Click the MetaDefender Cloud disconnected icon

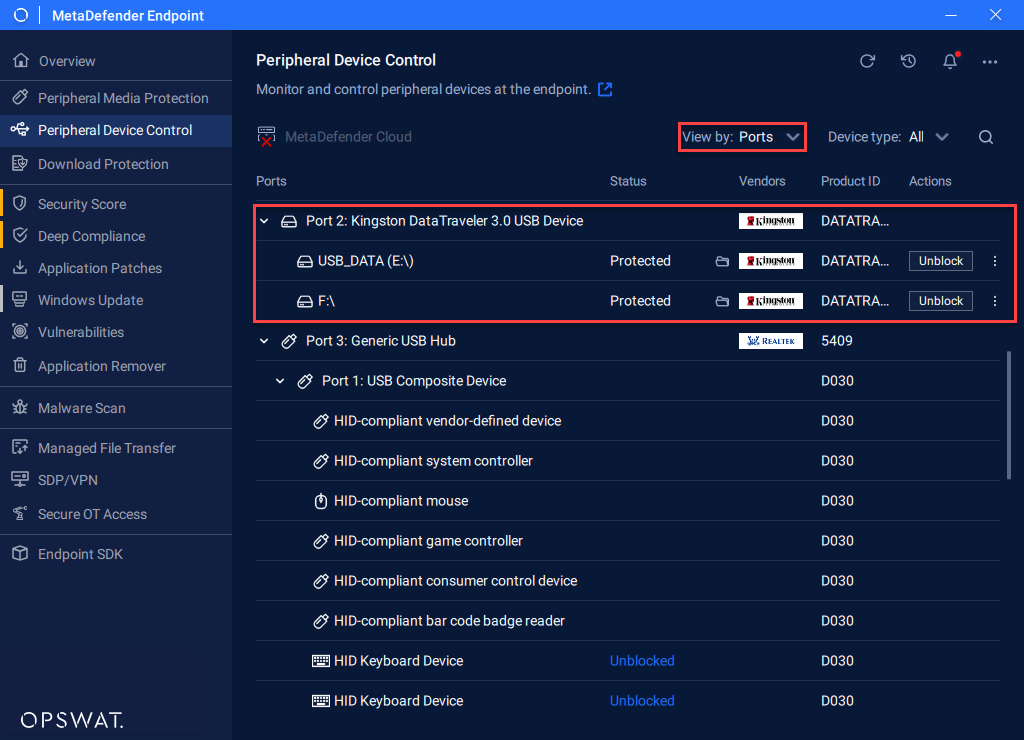[266, 137]
